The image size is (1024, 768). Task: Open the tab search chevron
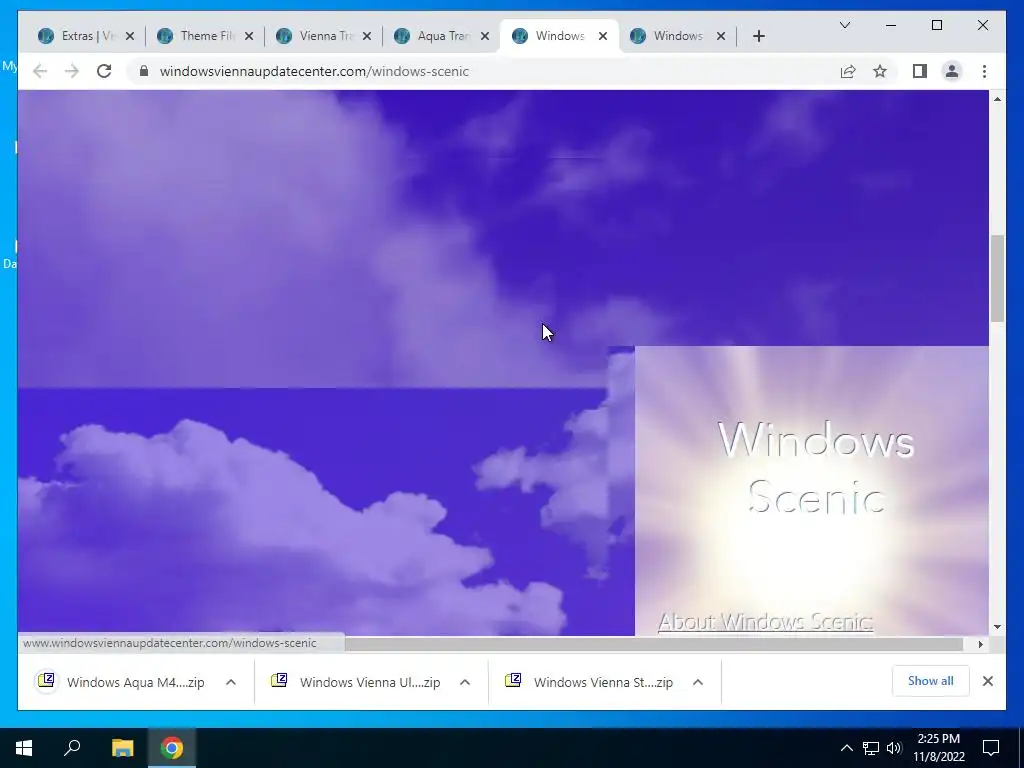(844, 25)
